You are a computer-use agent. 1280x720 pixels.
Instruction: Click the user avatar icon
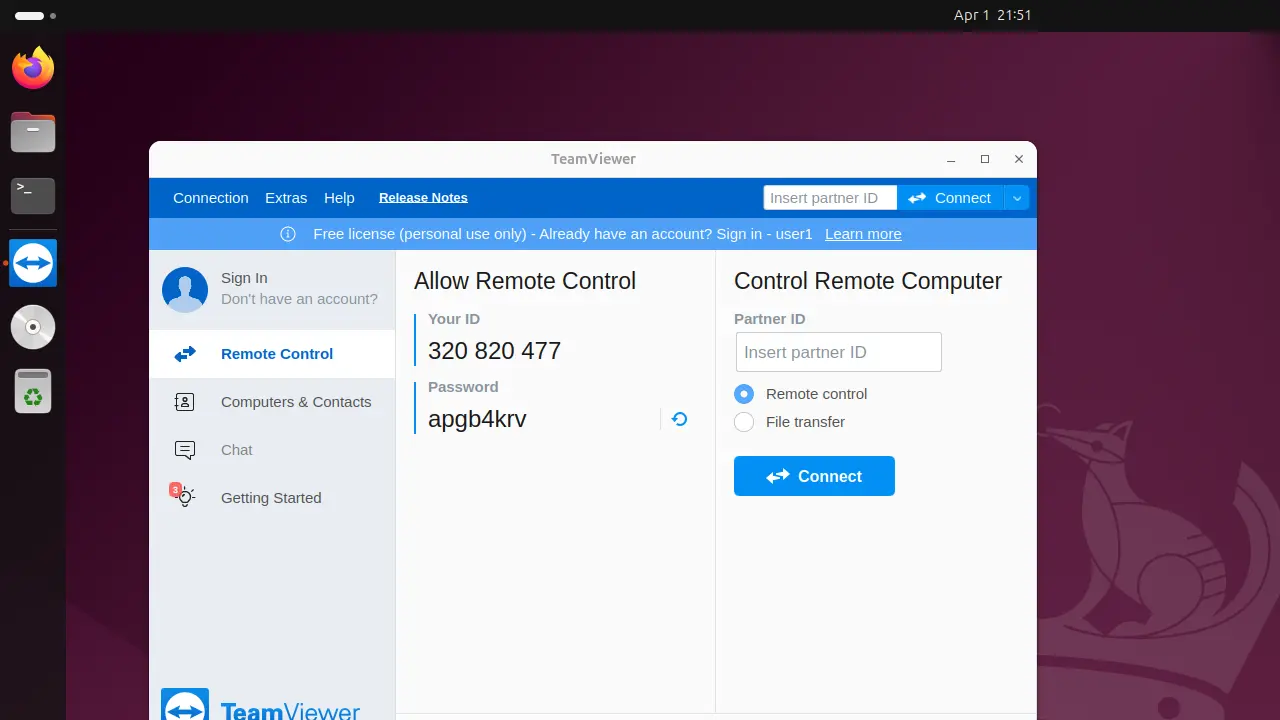(x=185, y=289)
